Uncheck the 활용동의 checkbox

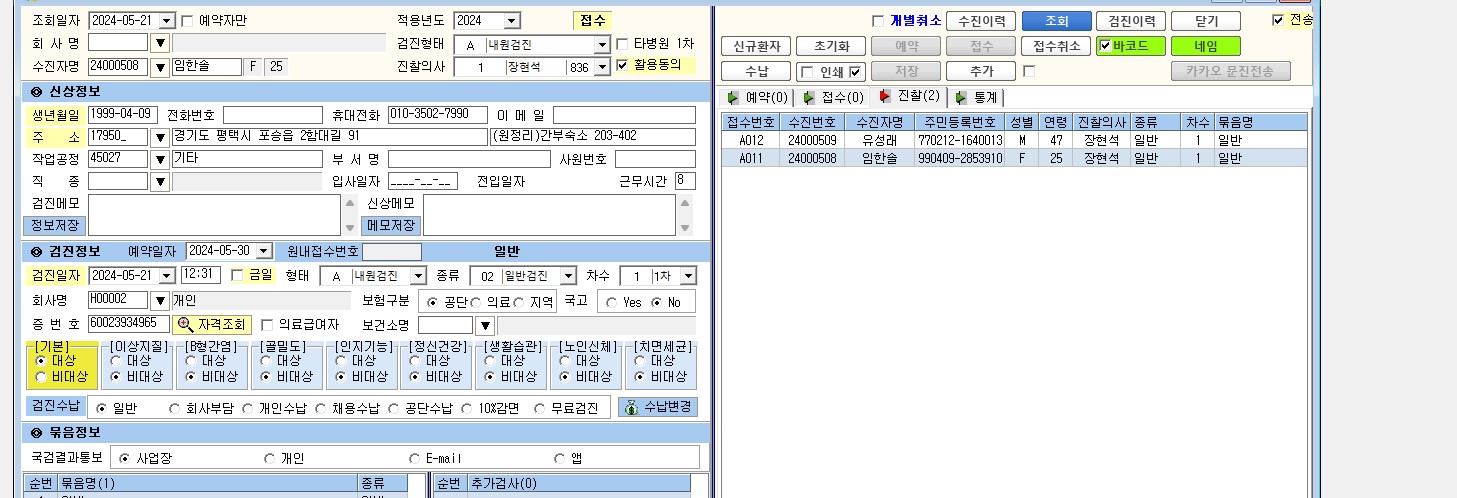pyautogui.click(x=622, y=65)
